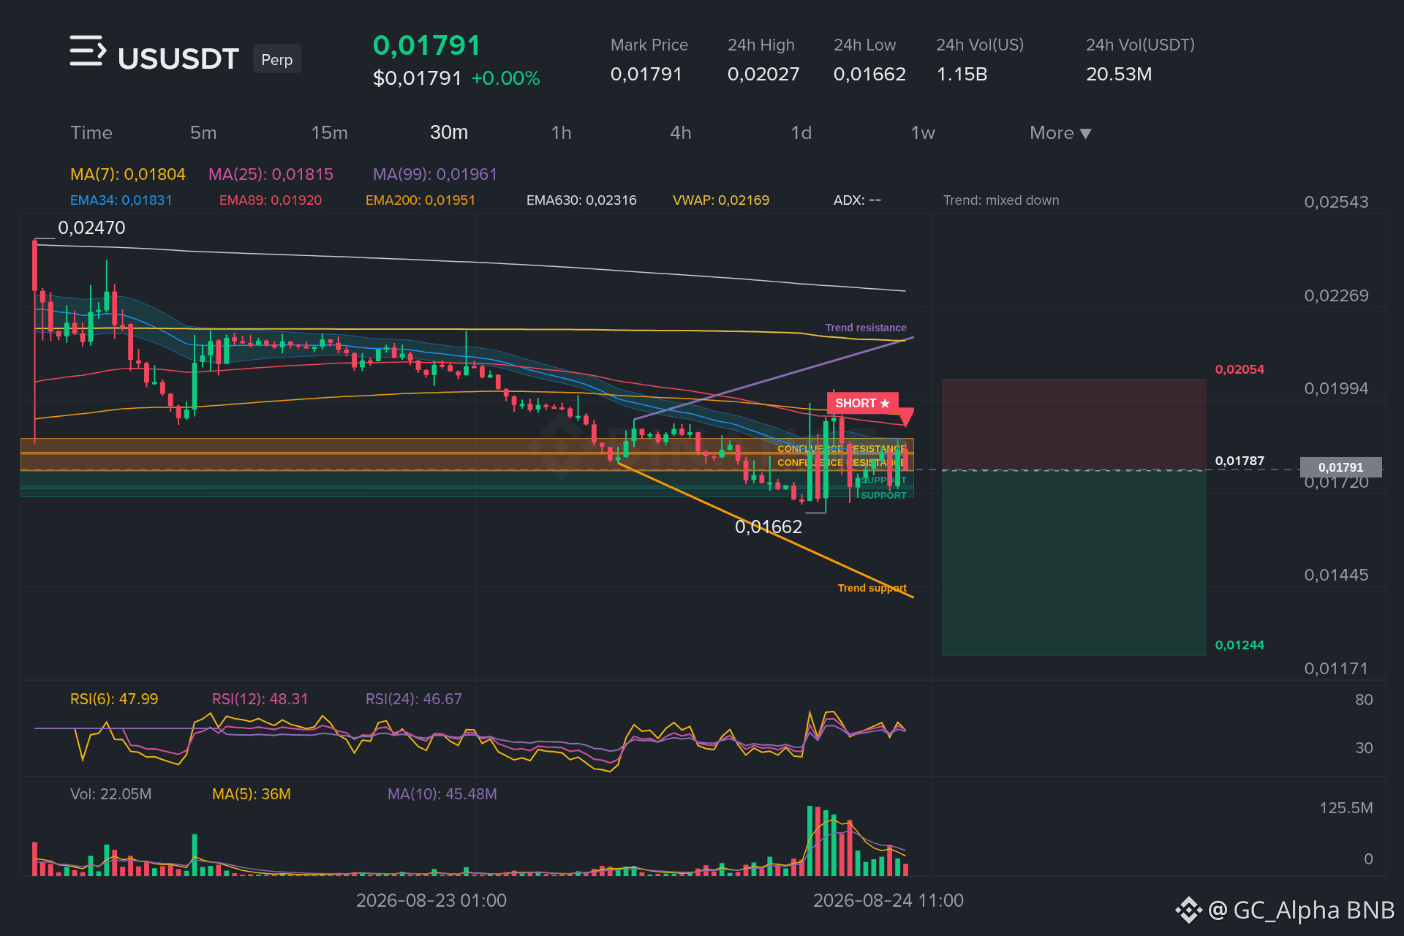Click the USUSDT pair name

point(178,59)
